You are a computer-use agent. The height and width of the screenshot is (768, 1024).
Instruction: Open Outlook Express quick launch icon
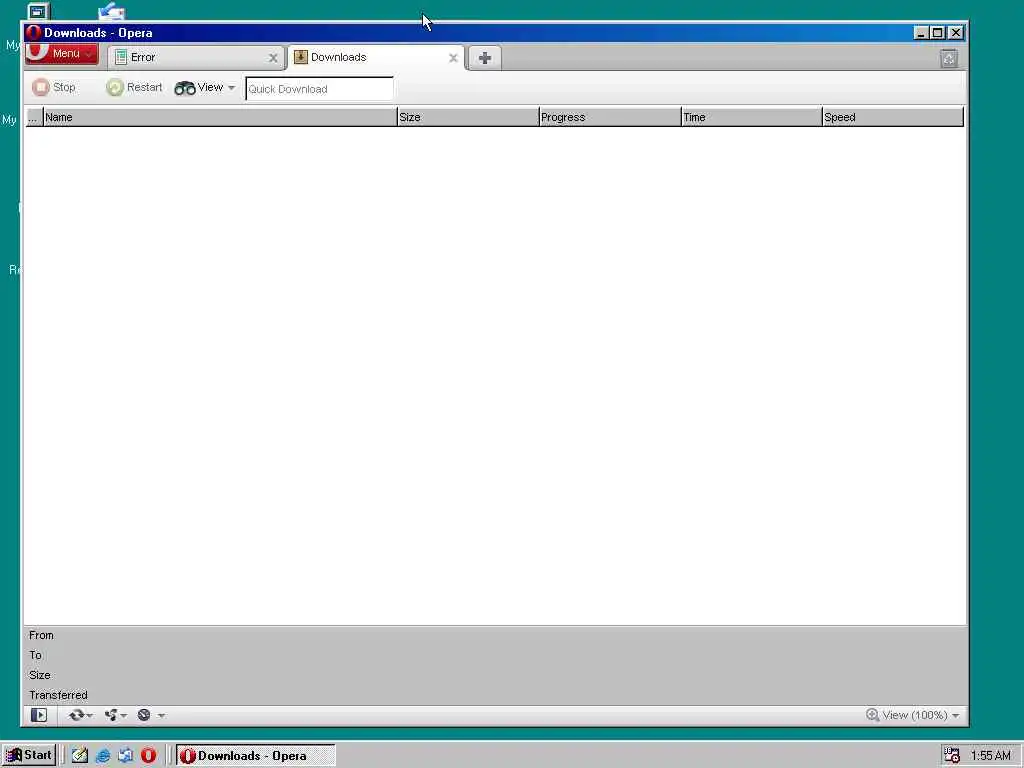[125, 756]
